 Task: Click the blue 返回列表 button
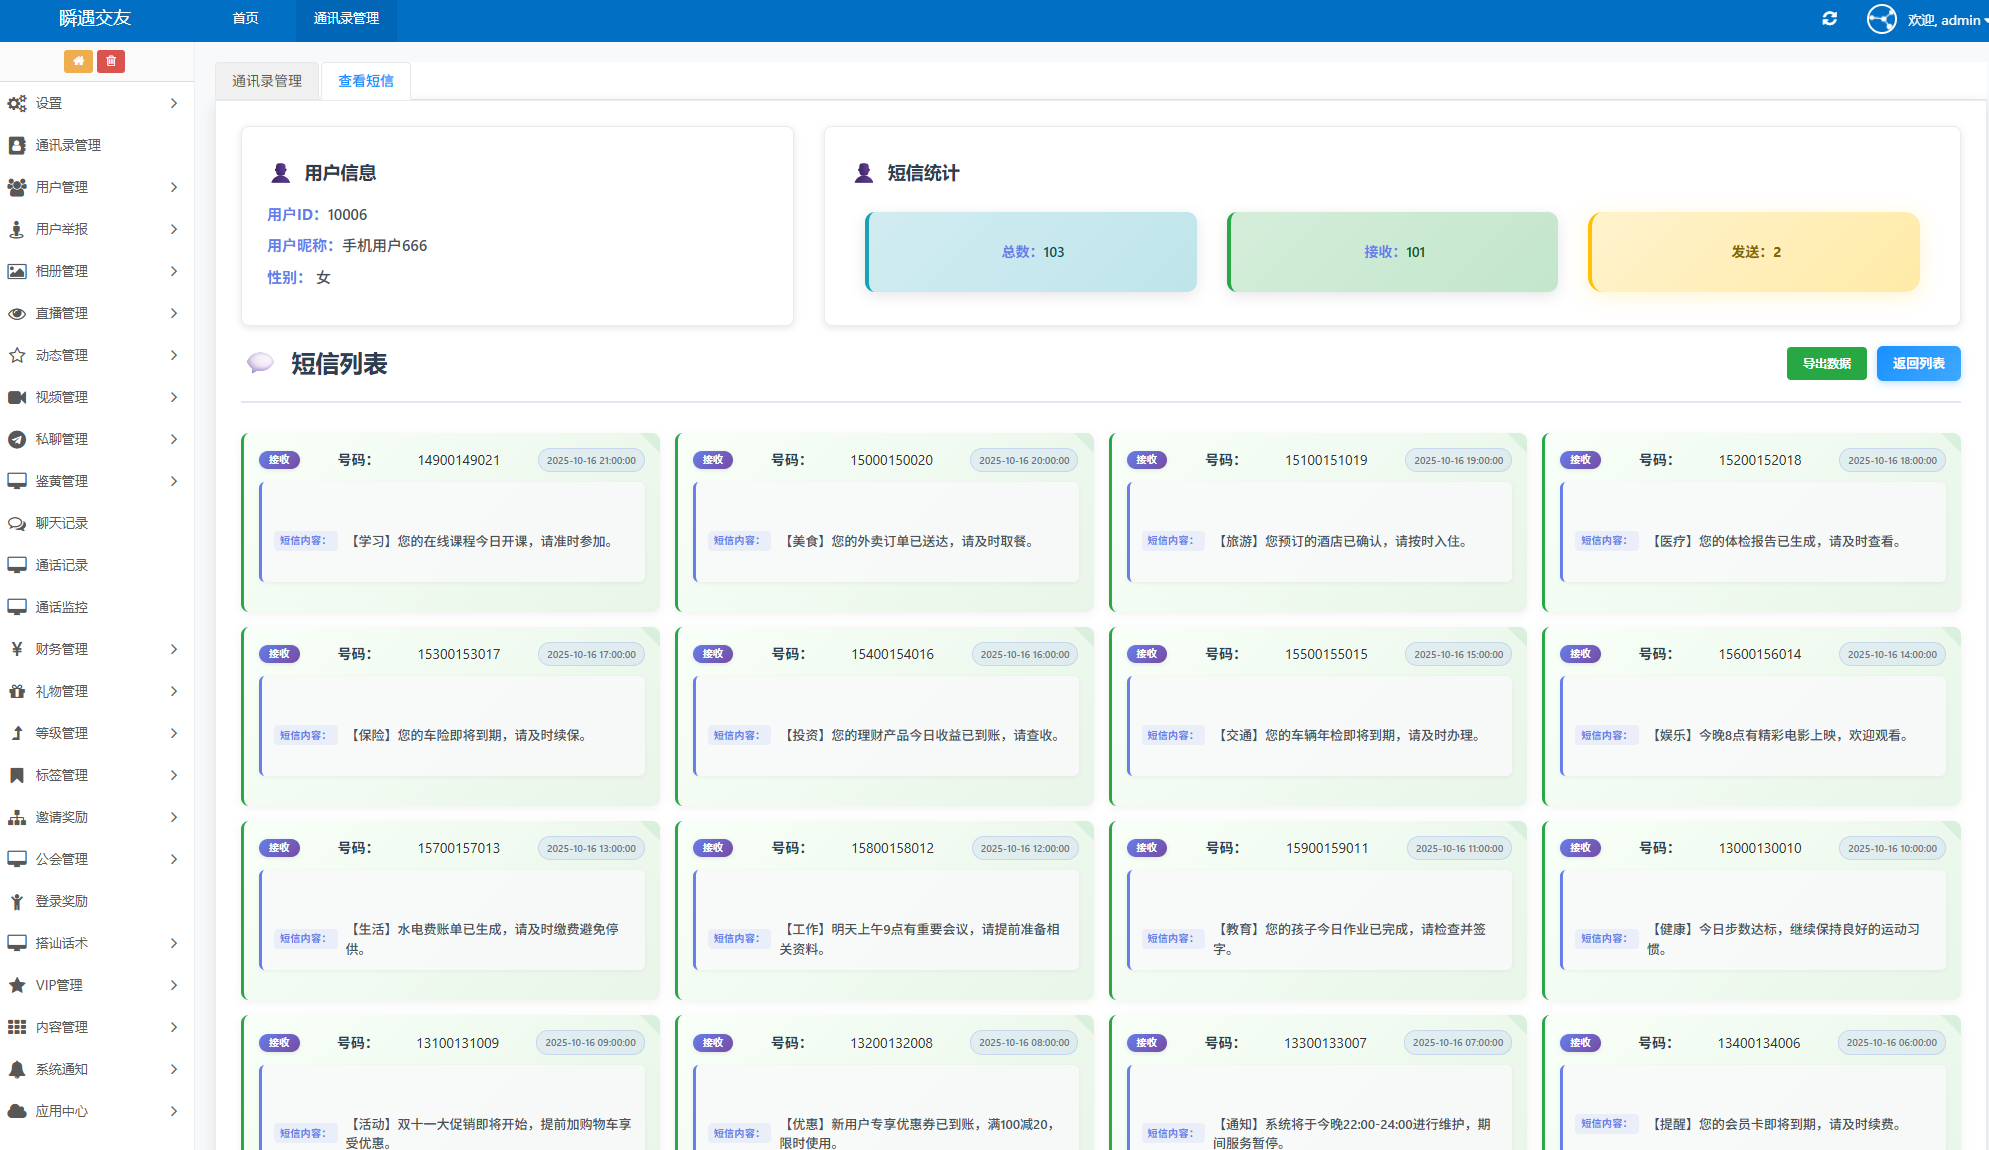click(x=1918, y=363)
